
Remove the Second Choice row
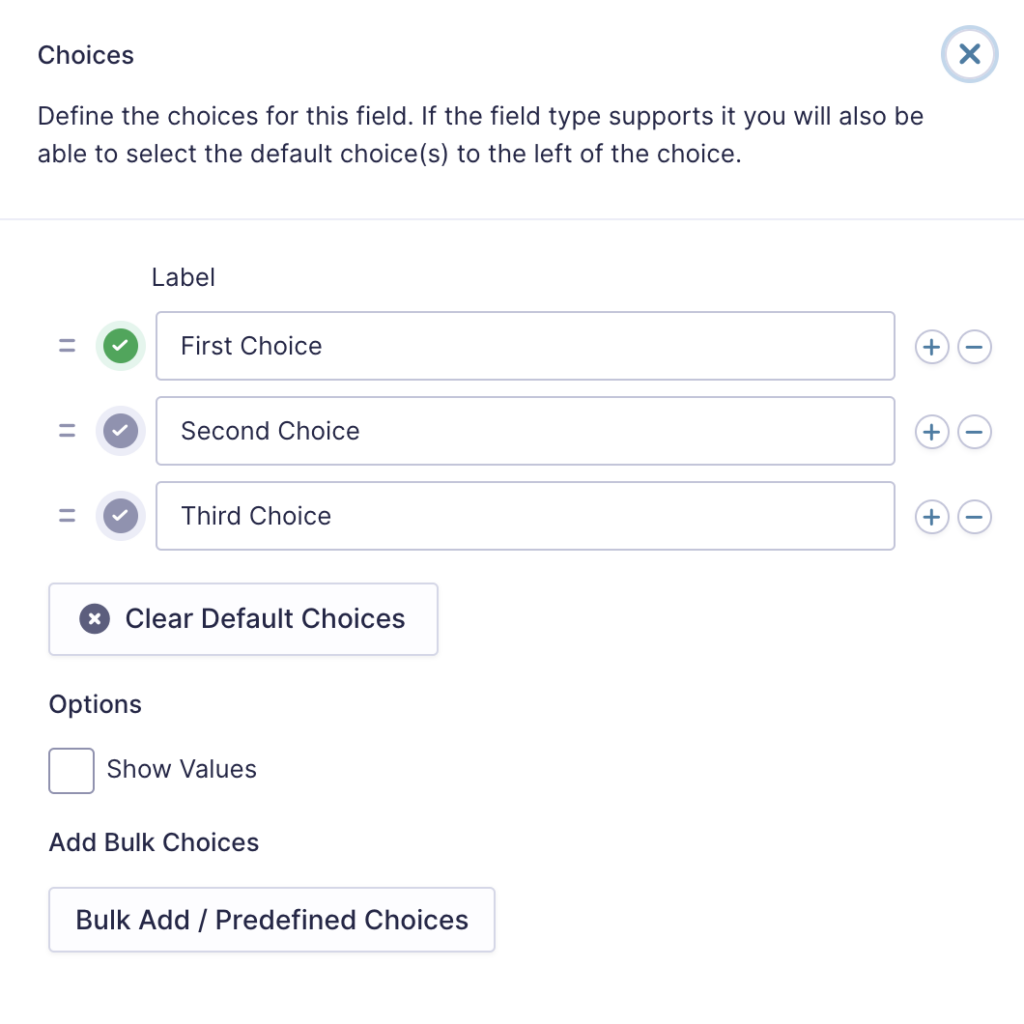(974, 432)
